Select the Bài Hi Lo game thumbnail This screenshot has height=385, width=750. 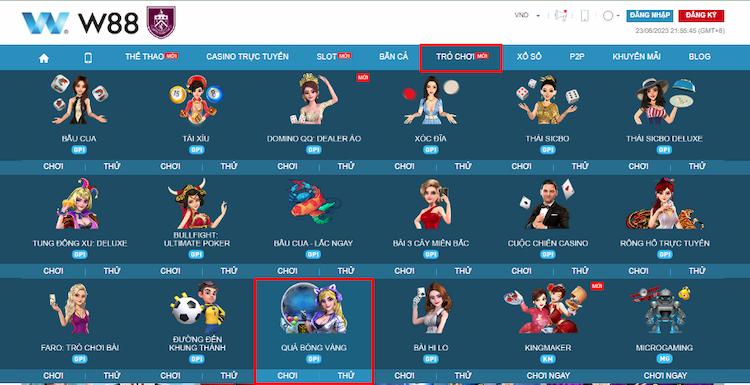pyautogui.click(x=430, y=308)
